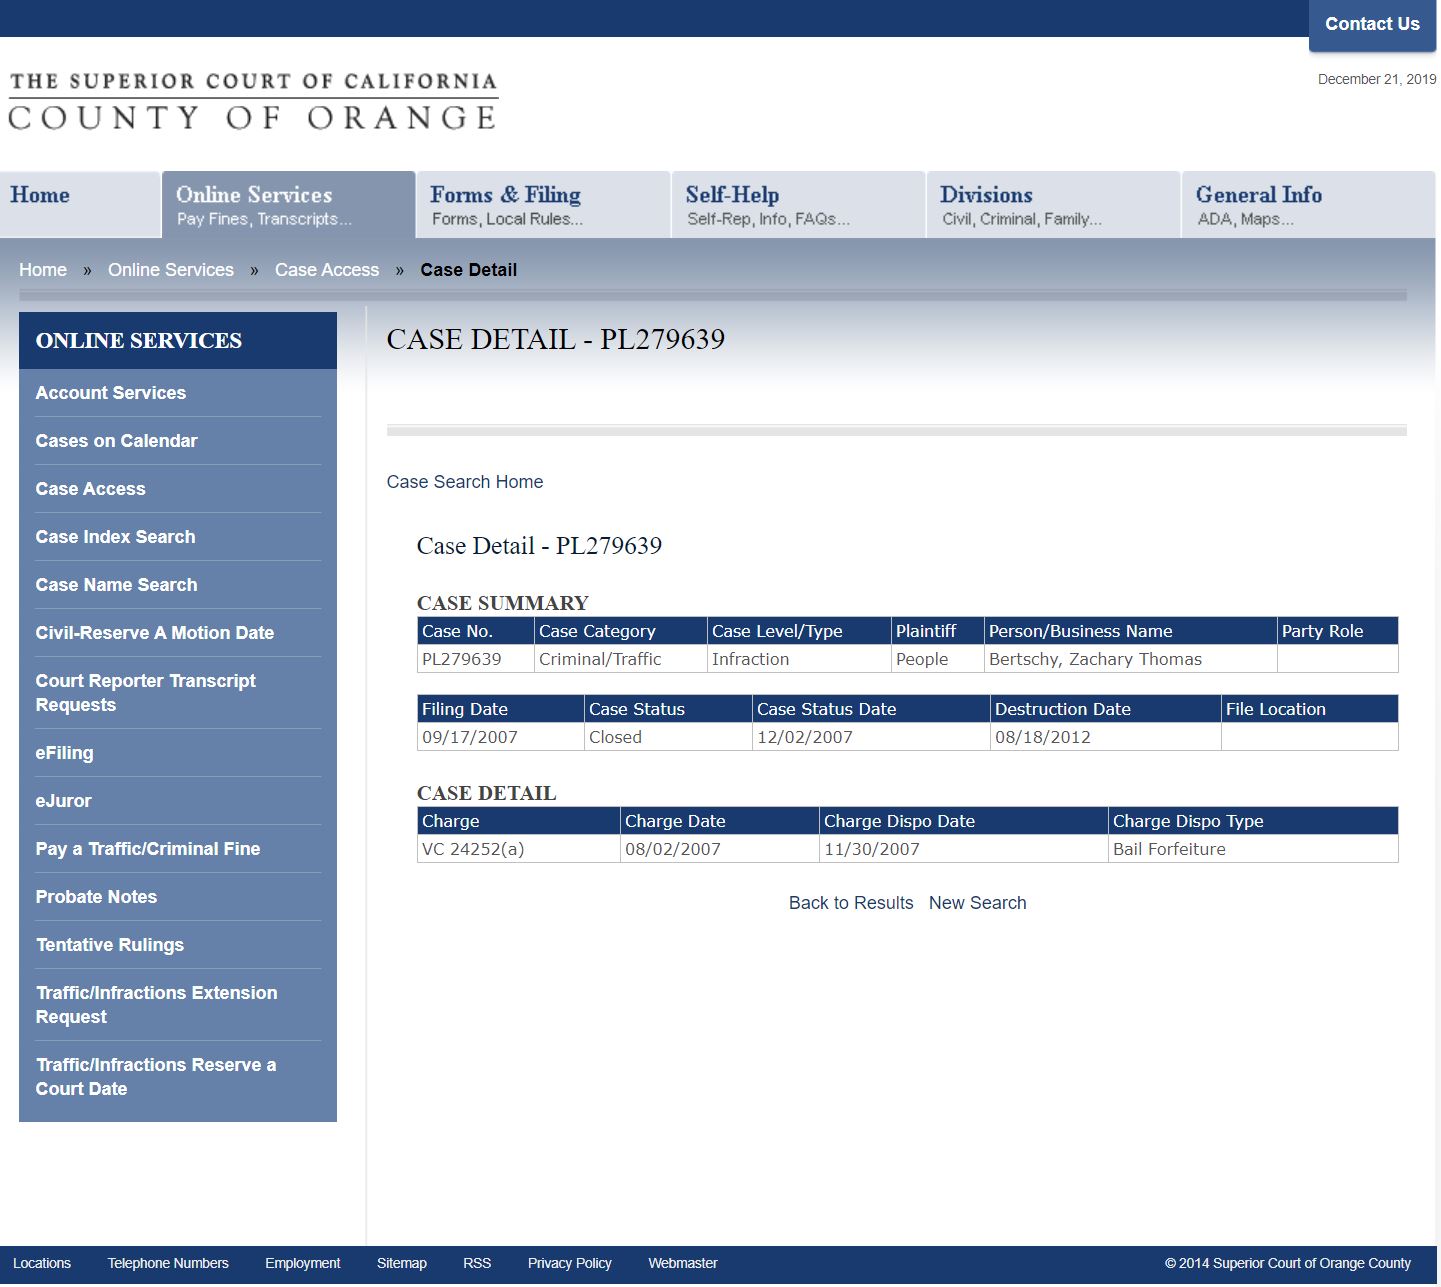Click the File Location column header

(x=1310, y=709)
